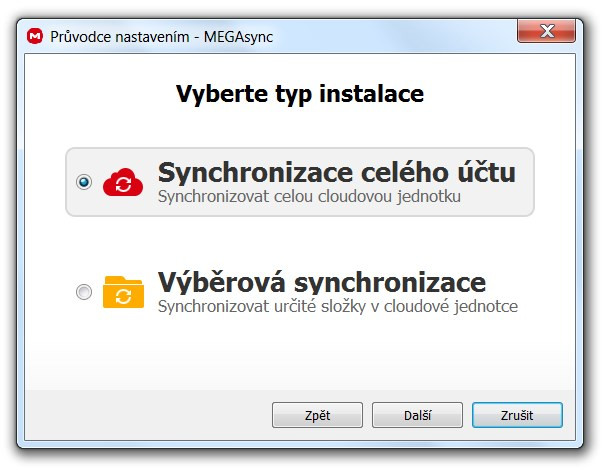The image size is (612, 471).
Task: Click the blank gap between the two sync options
Action: tap(300, 242)
